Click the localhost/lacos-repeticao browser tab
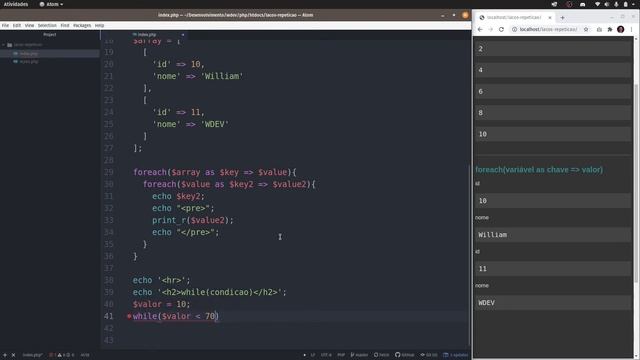 514,18
